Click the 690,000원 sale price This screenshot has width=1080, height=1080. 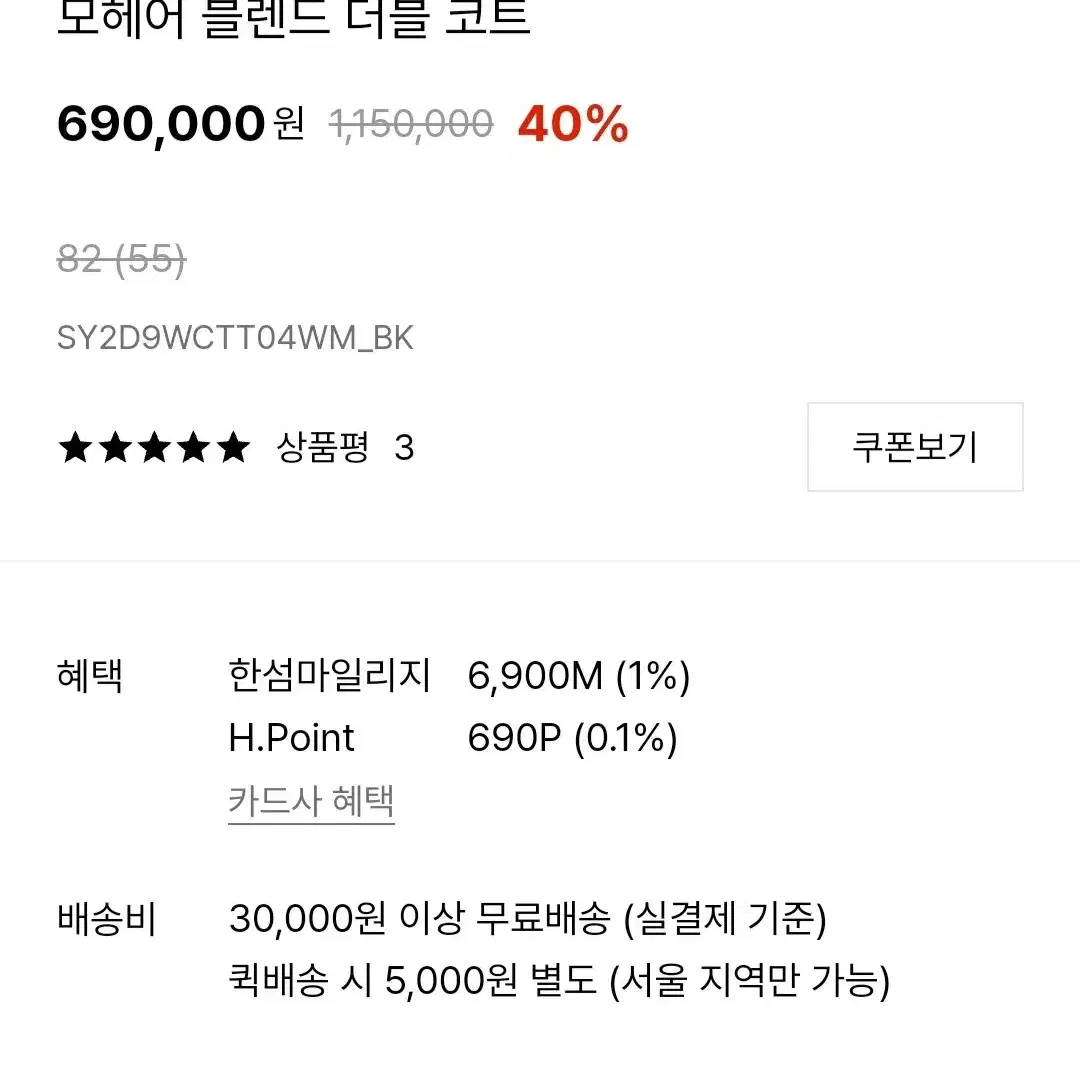point(180,125)
